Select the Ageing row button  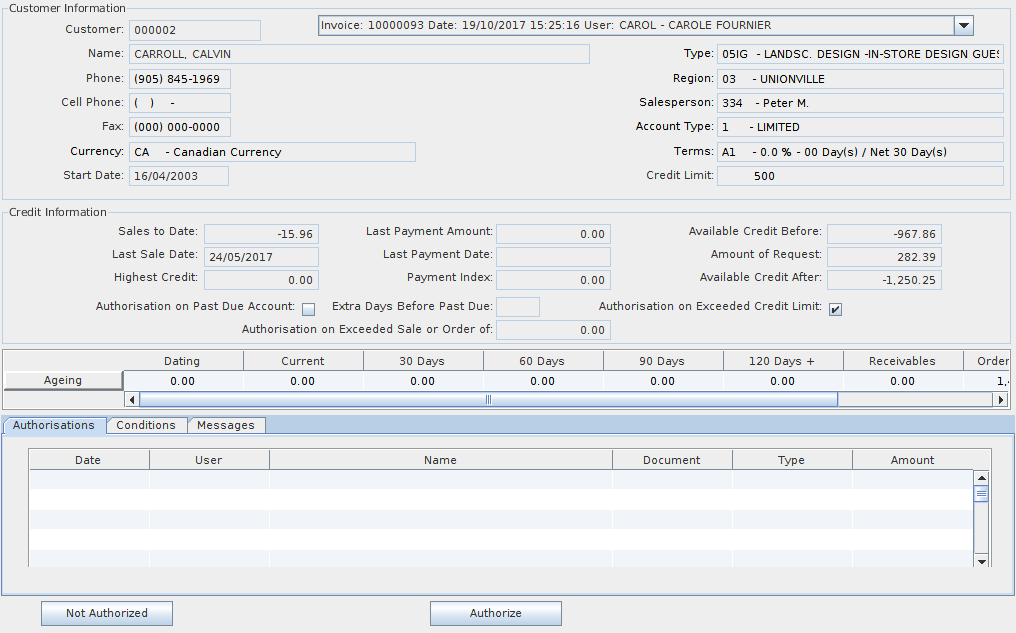point(63,381)
